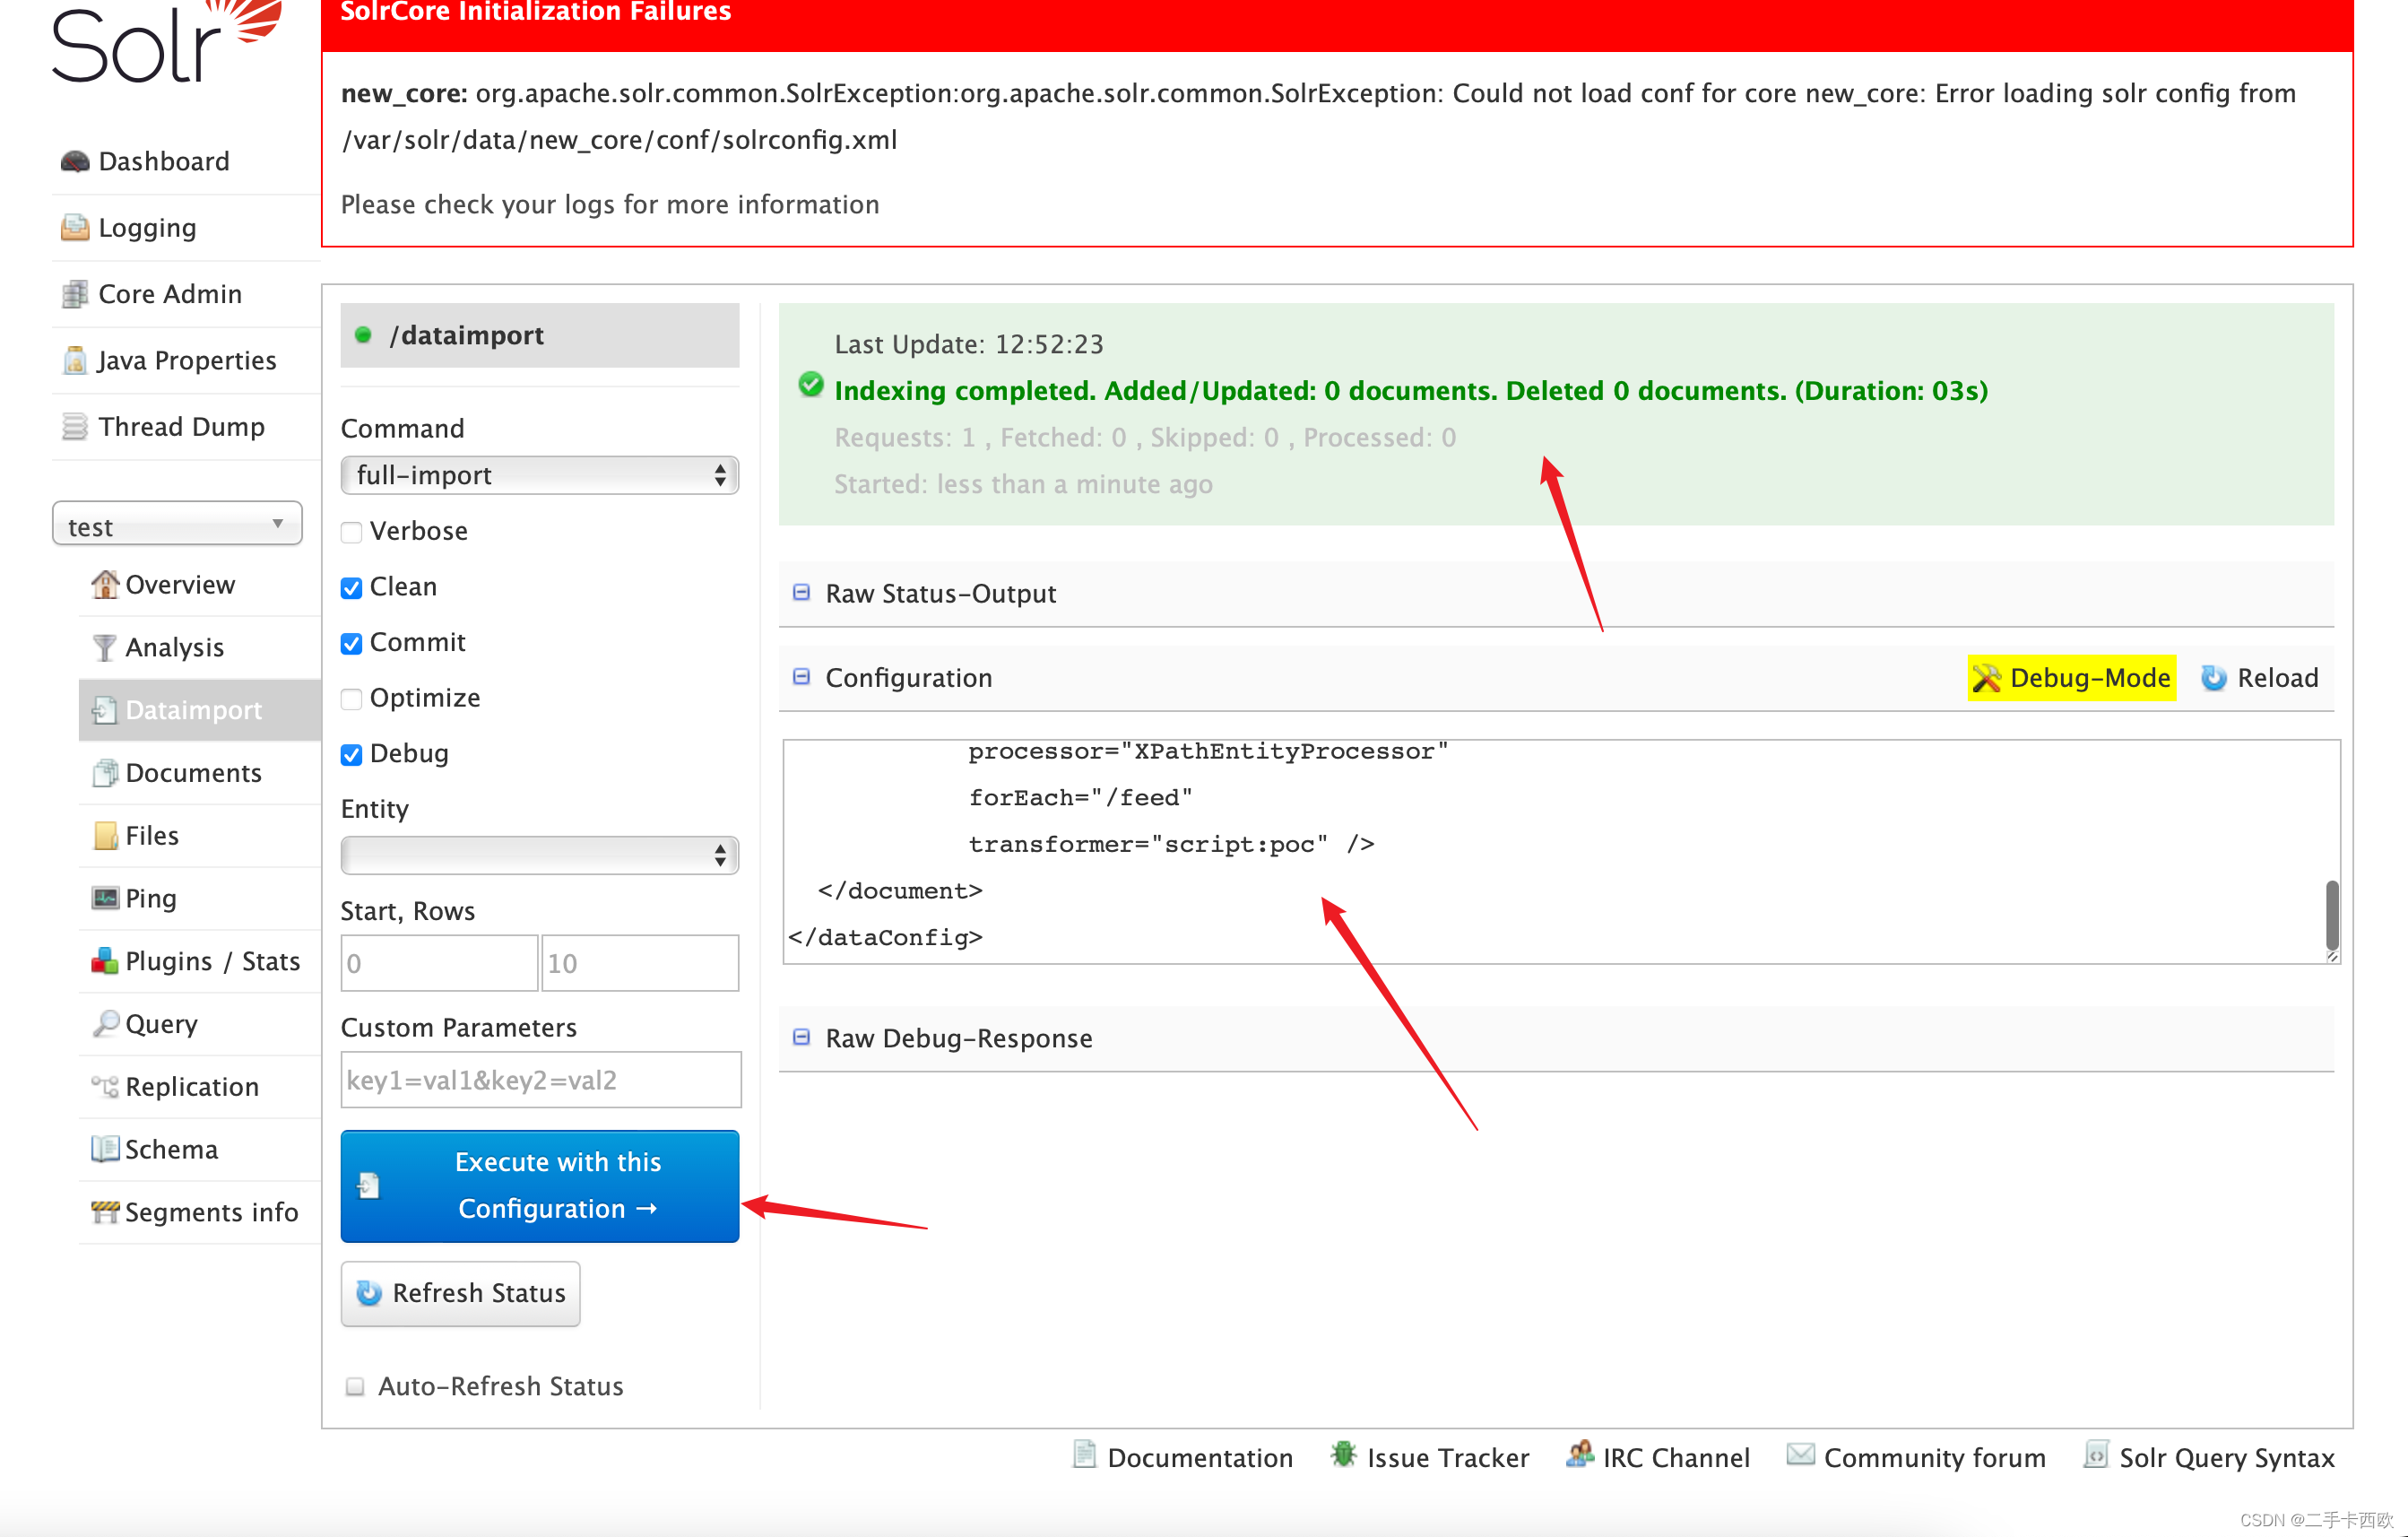Click the Files folder icon
This screenshot has width=2408, height=1537.
104,836
